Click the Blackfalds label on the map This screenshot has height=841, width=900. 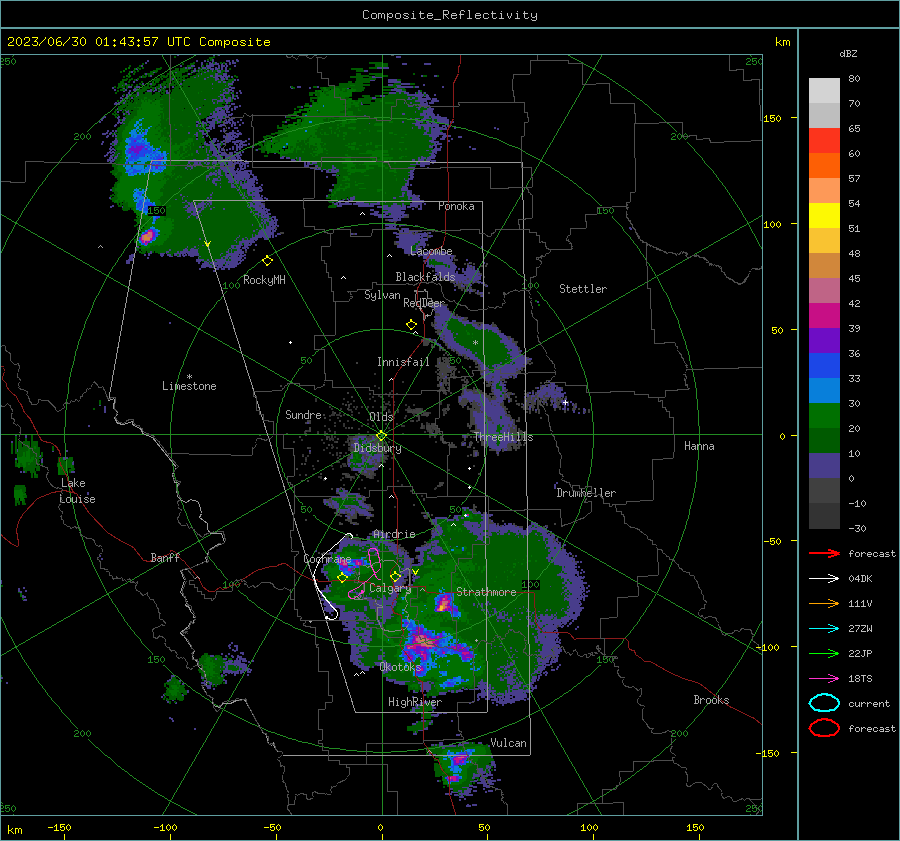click(x=425, y=277)
